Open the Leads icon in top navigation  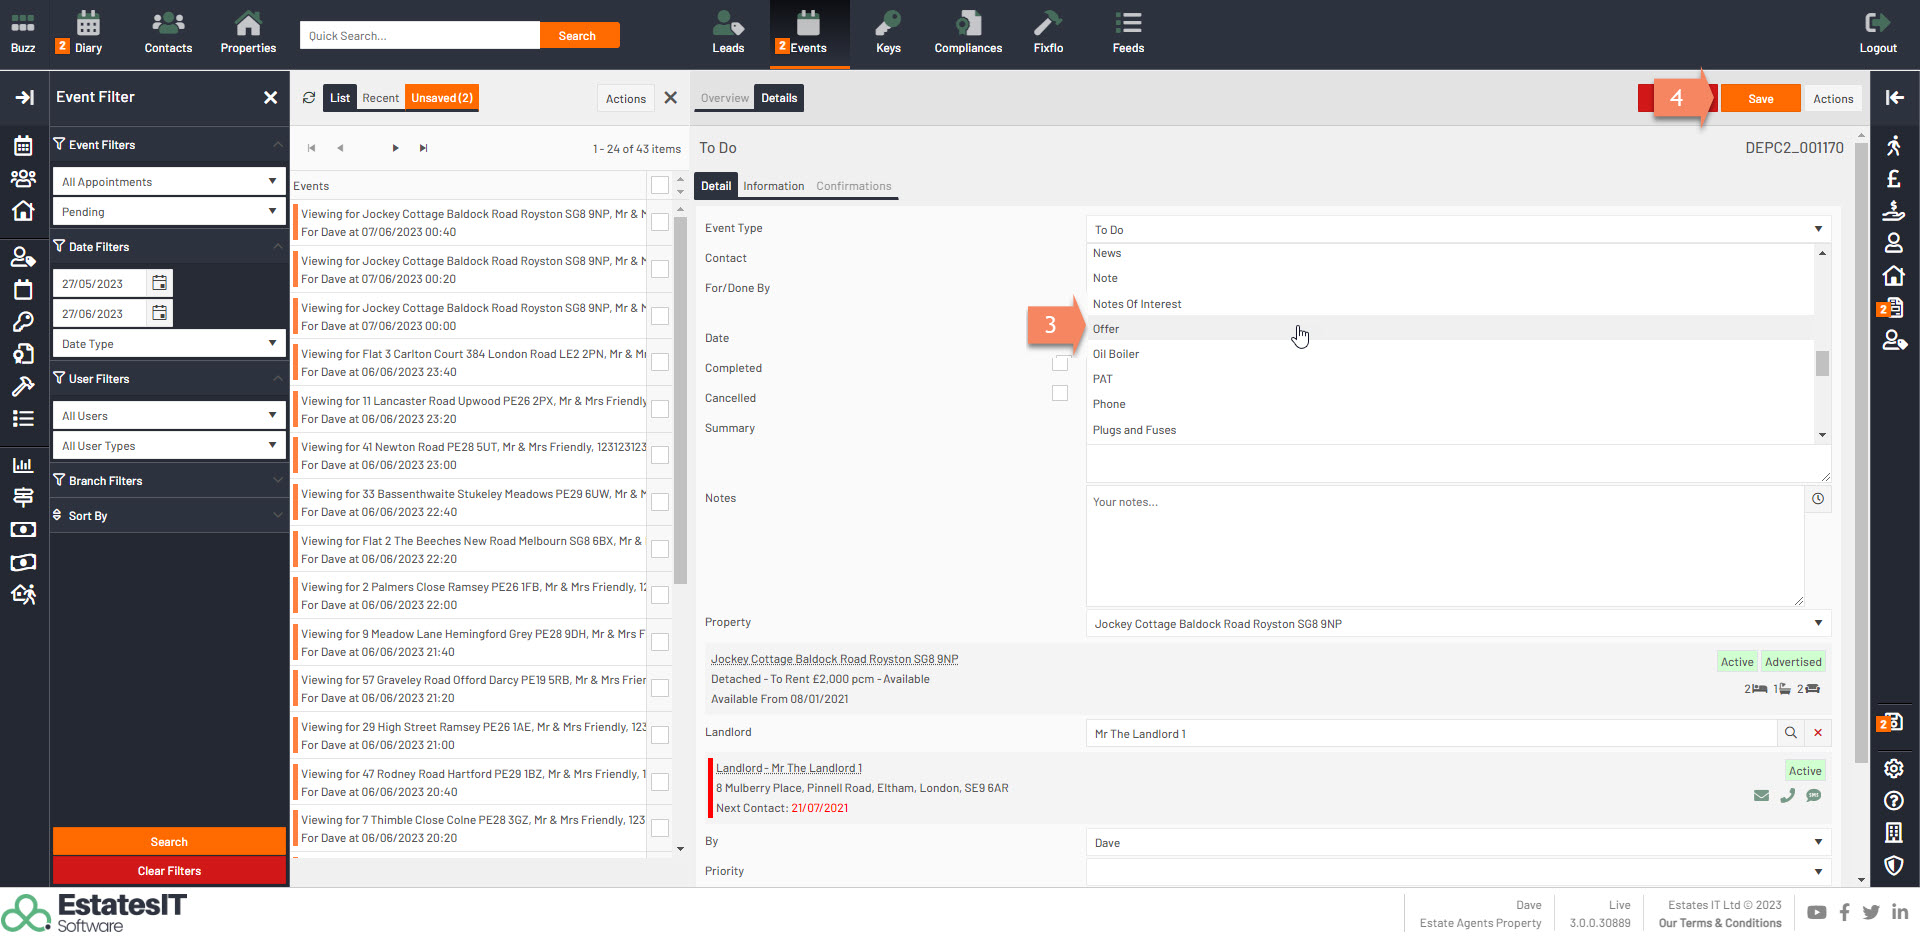tap(727, 33)
